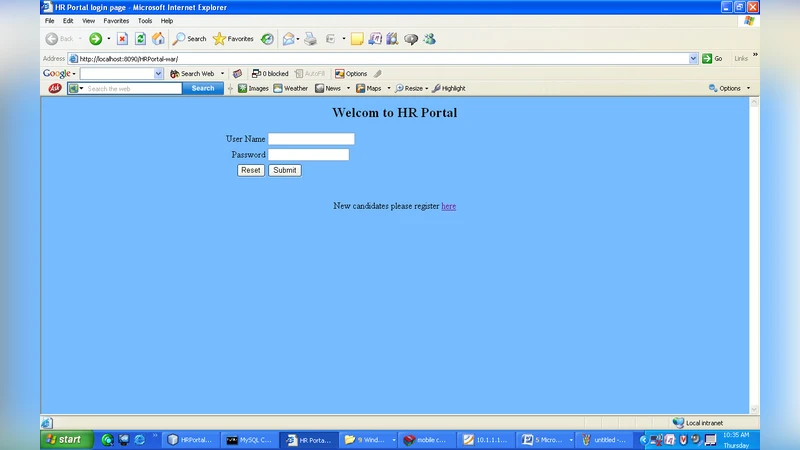This screenshot has width=800, height=450.
Task: Follow the 'here' registration link
Action: click(448, 206)
